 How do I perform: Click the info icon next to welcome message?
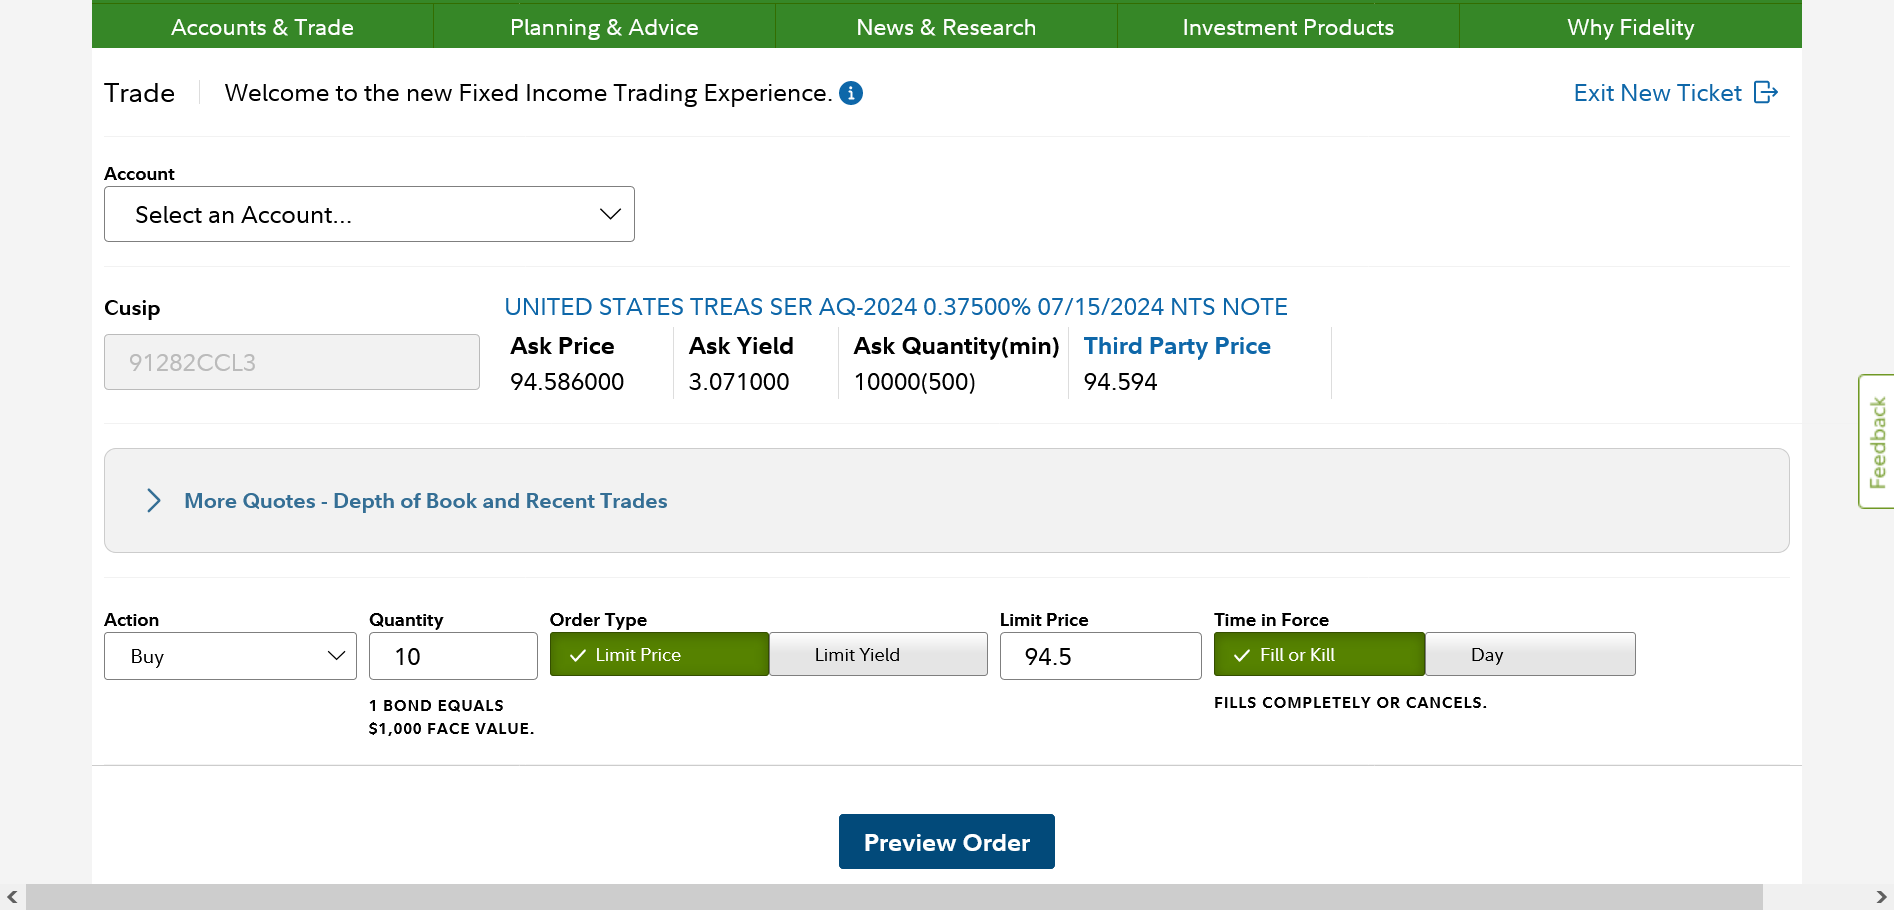851,93
